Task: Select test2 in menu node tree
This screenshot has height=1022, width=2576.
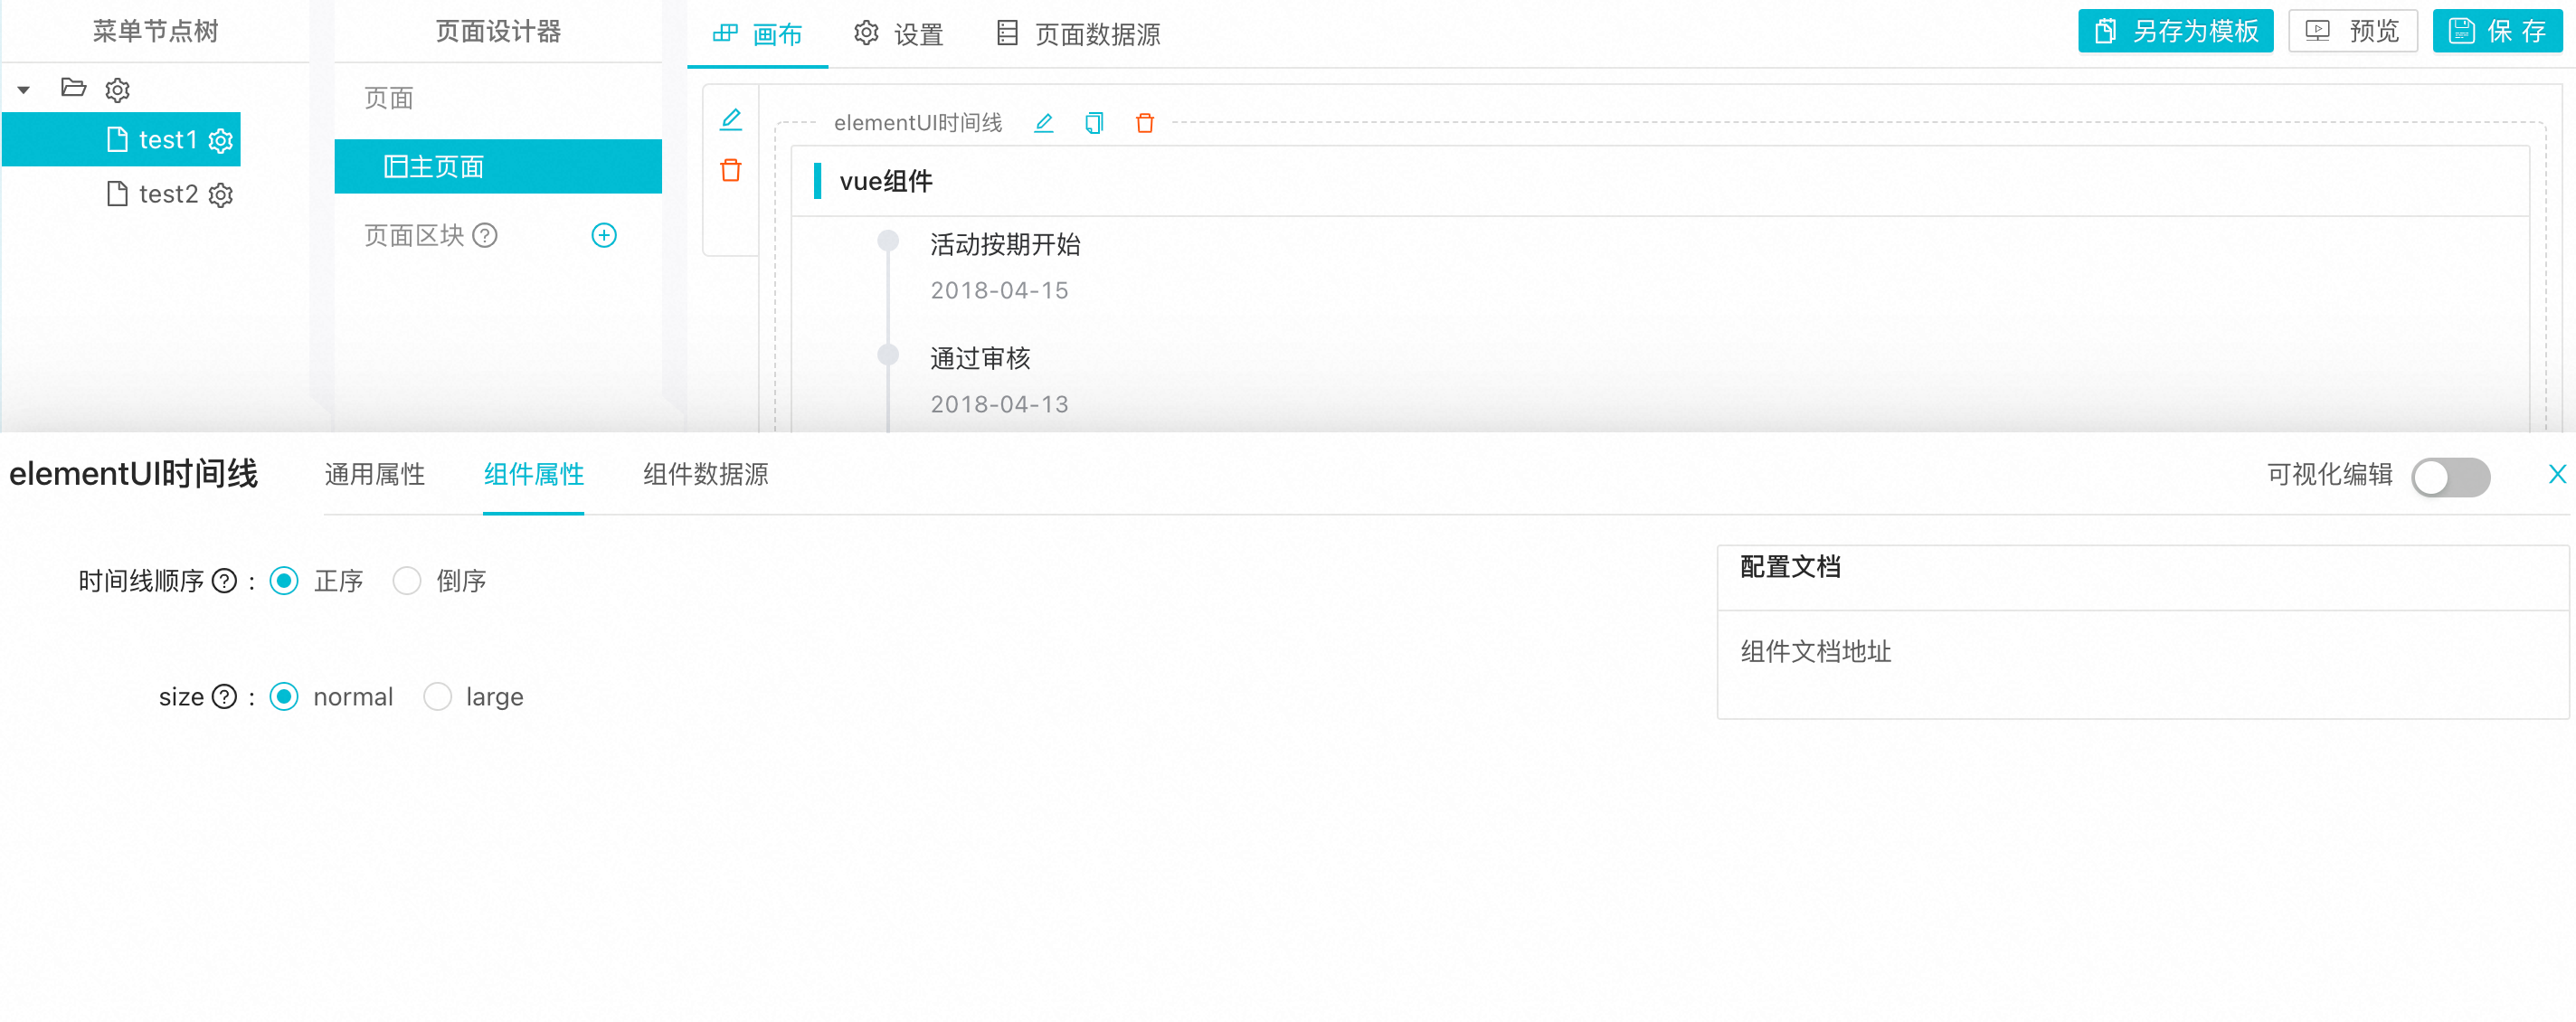Action: (167, 195)
